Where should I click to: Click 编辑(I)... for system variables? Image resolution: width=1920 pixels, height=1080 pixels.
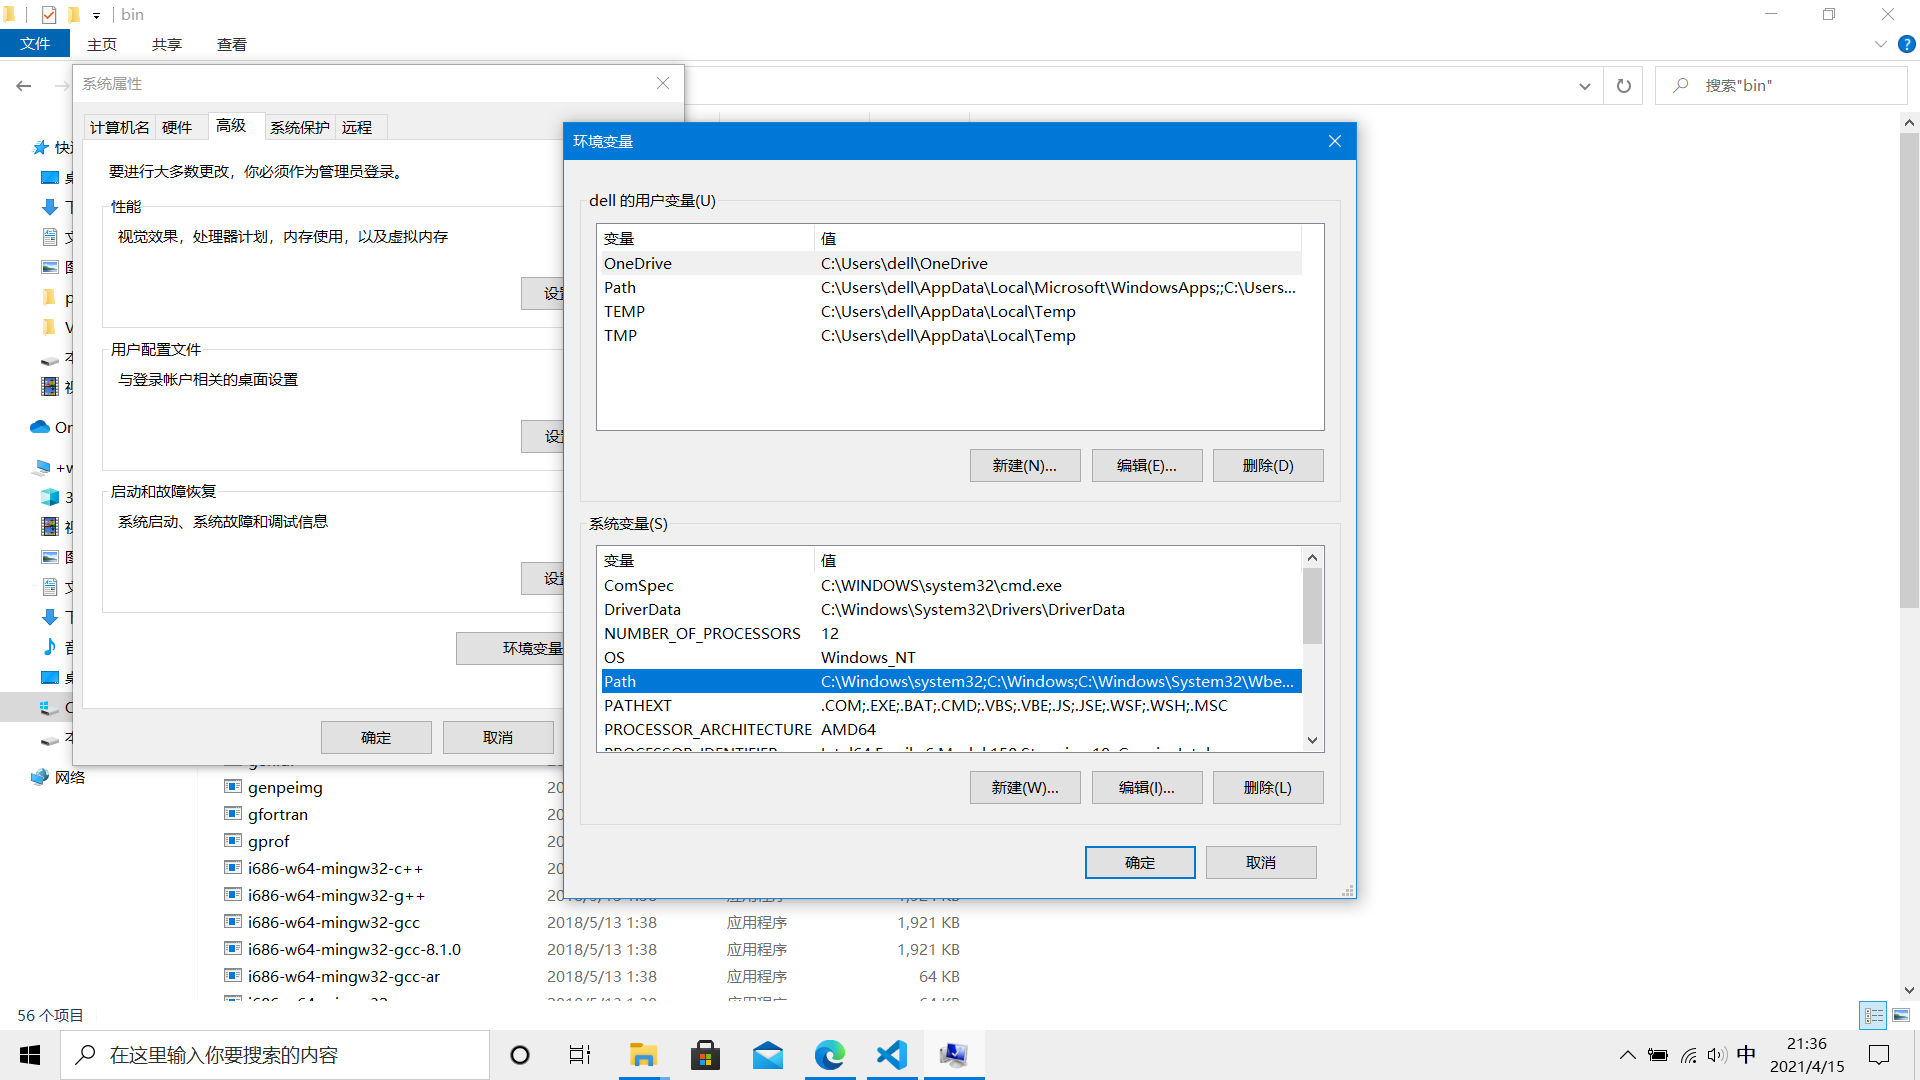coord(1146,788)
